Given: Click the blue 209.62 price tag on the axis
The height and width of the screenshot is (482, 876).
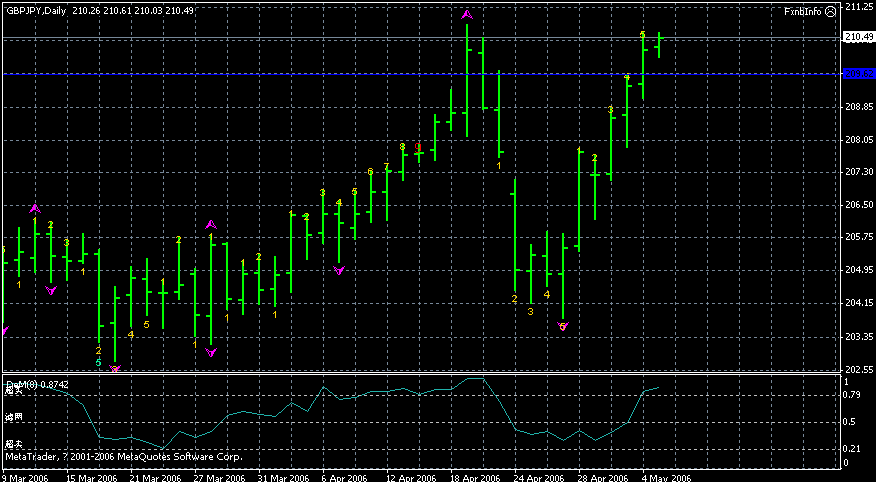Looking at the screenshot, I should click(x=858, y=74).
